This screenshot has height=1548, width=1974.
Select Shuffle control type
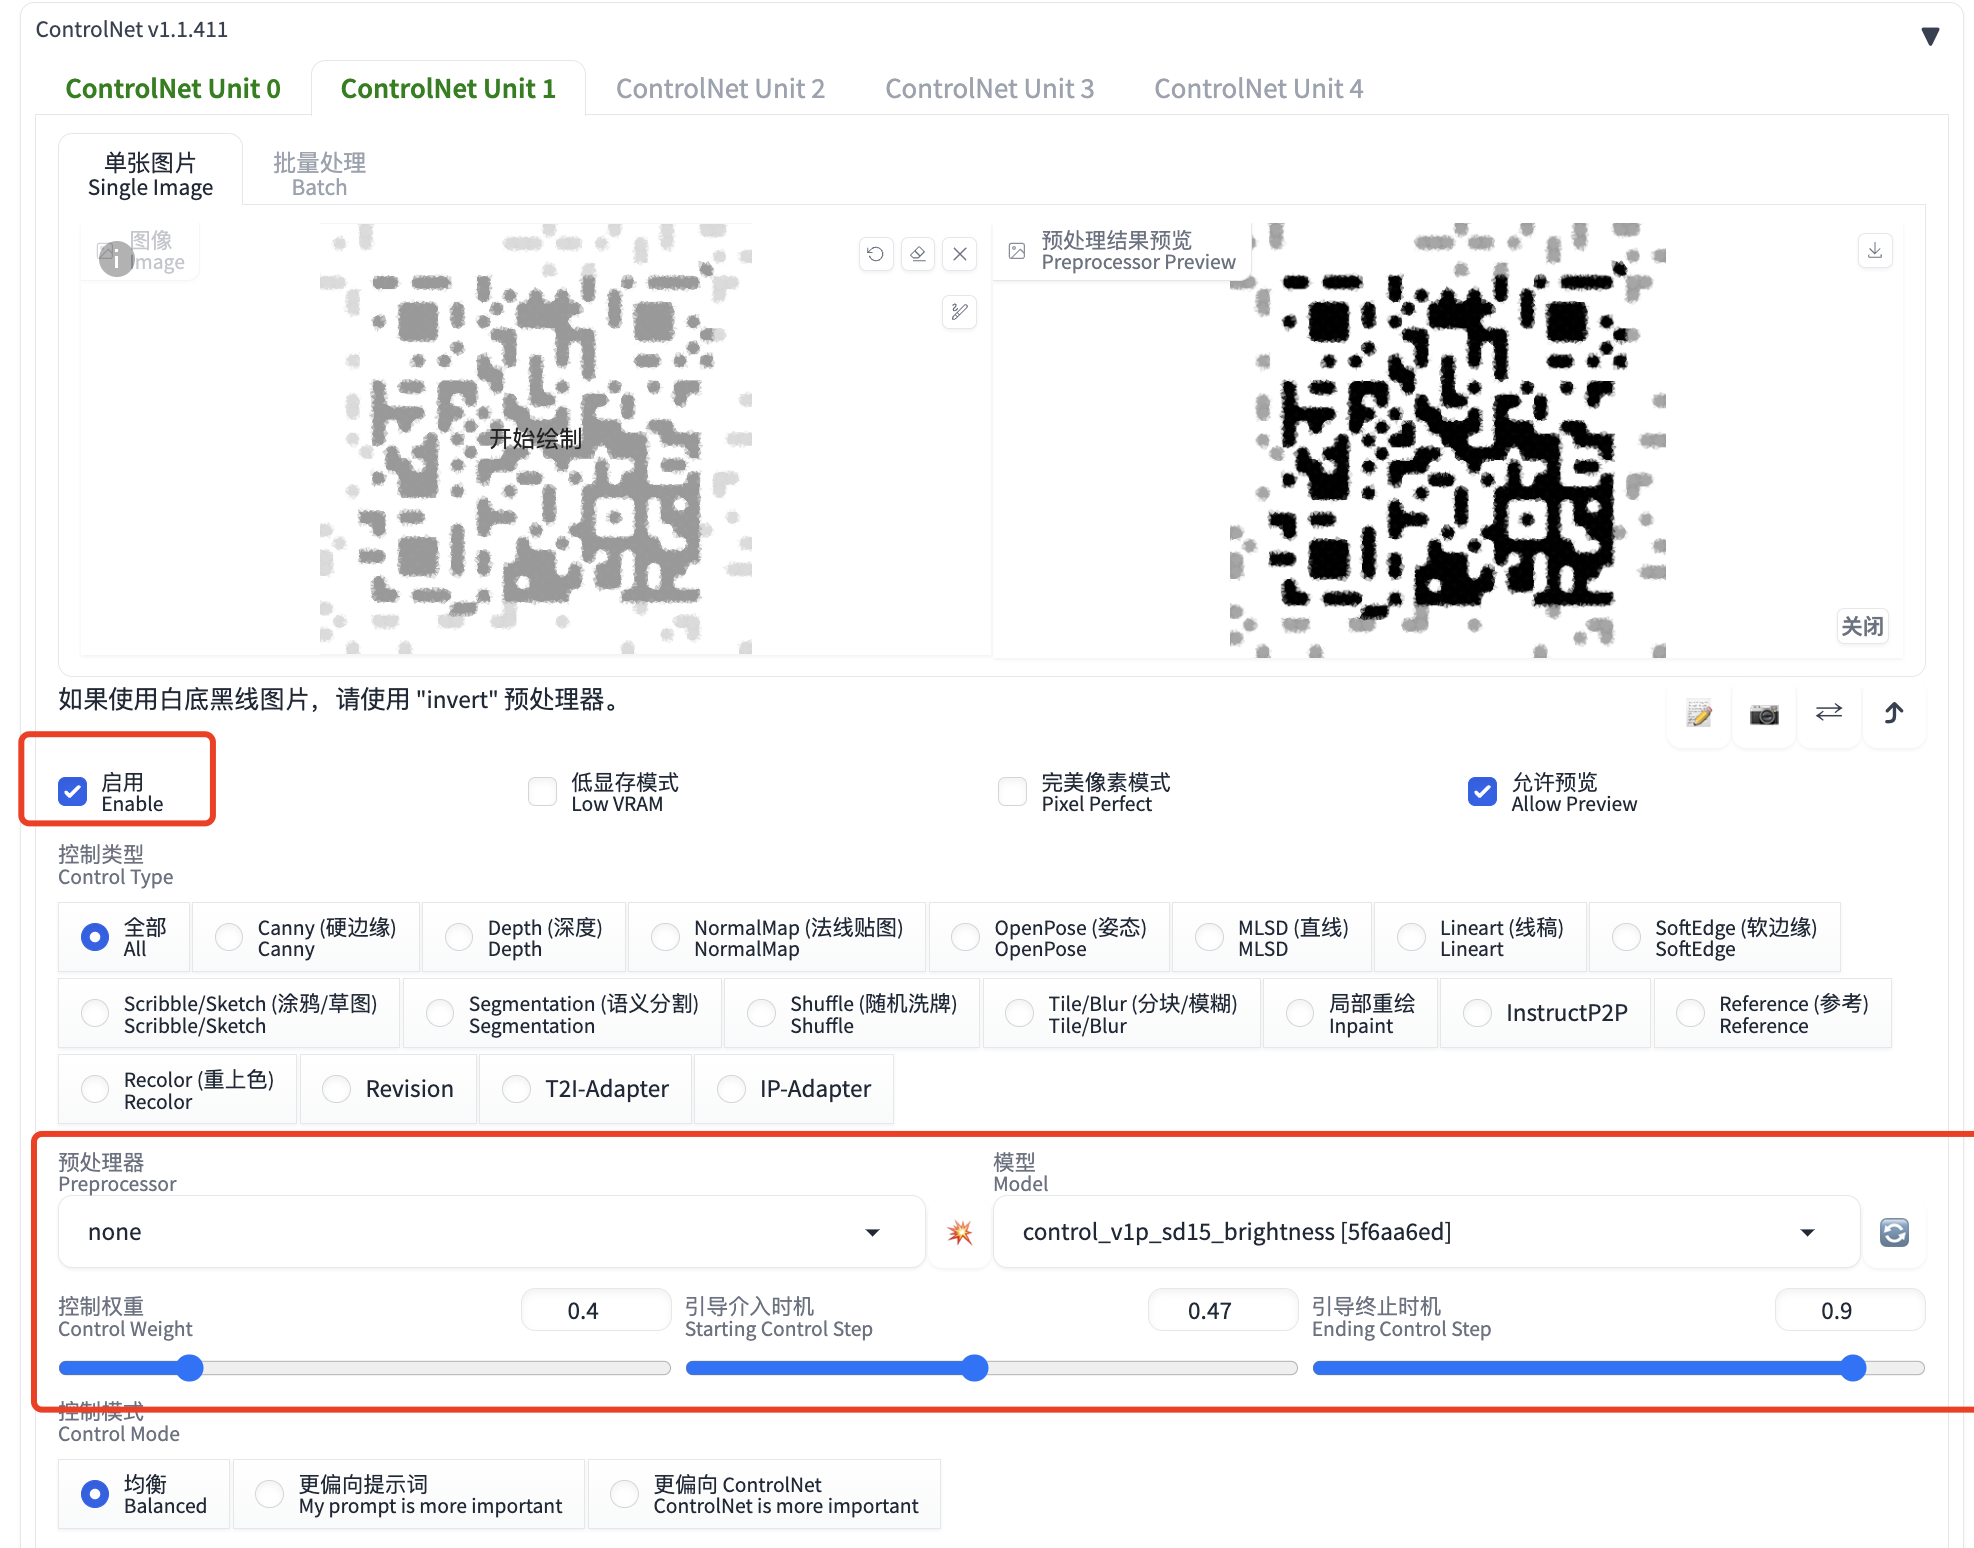pos(852,1013)
